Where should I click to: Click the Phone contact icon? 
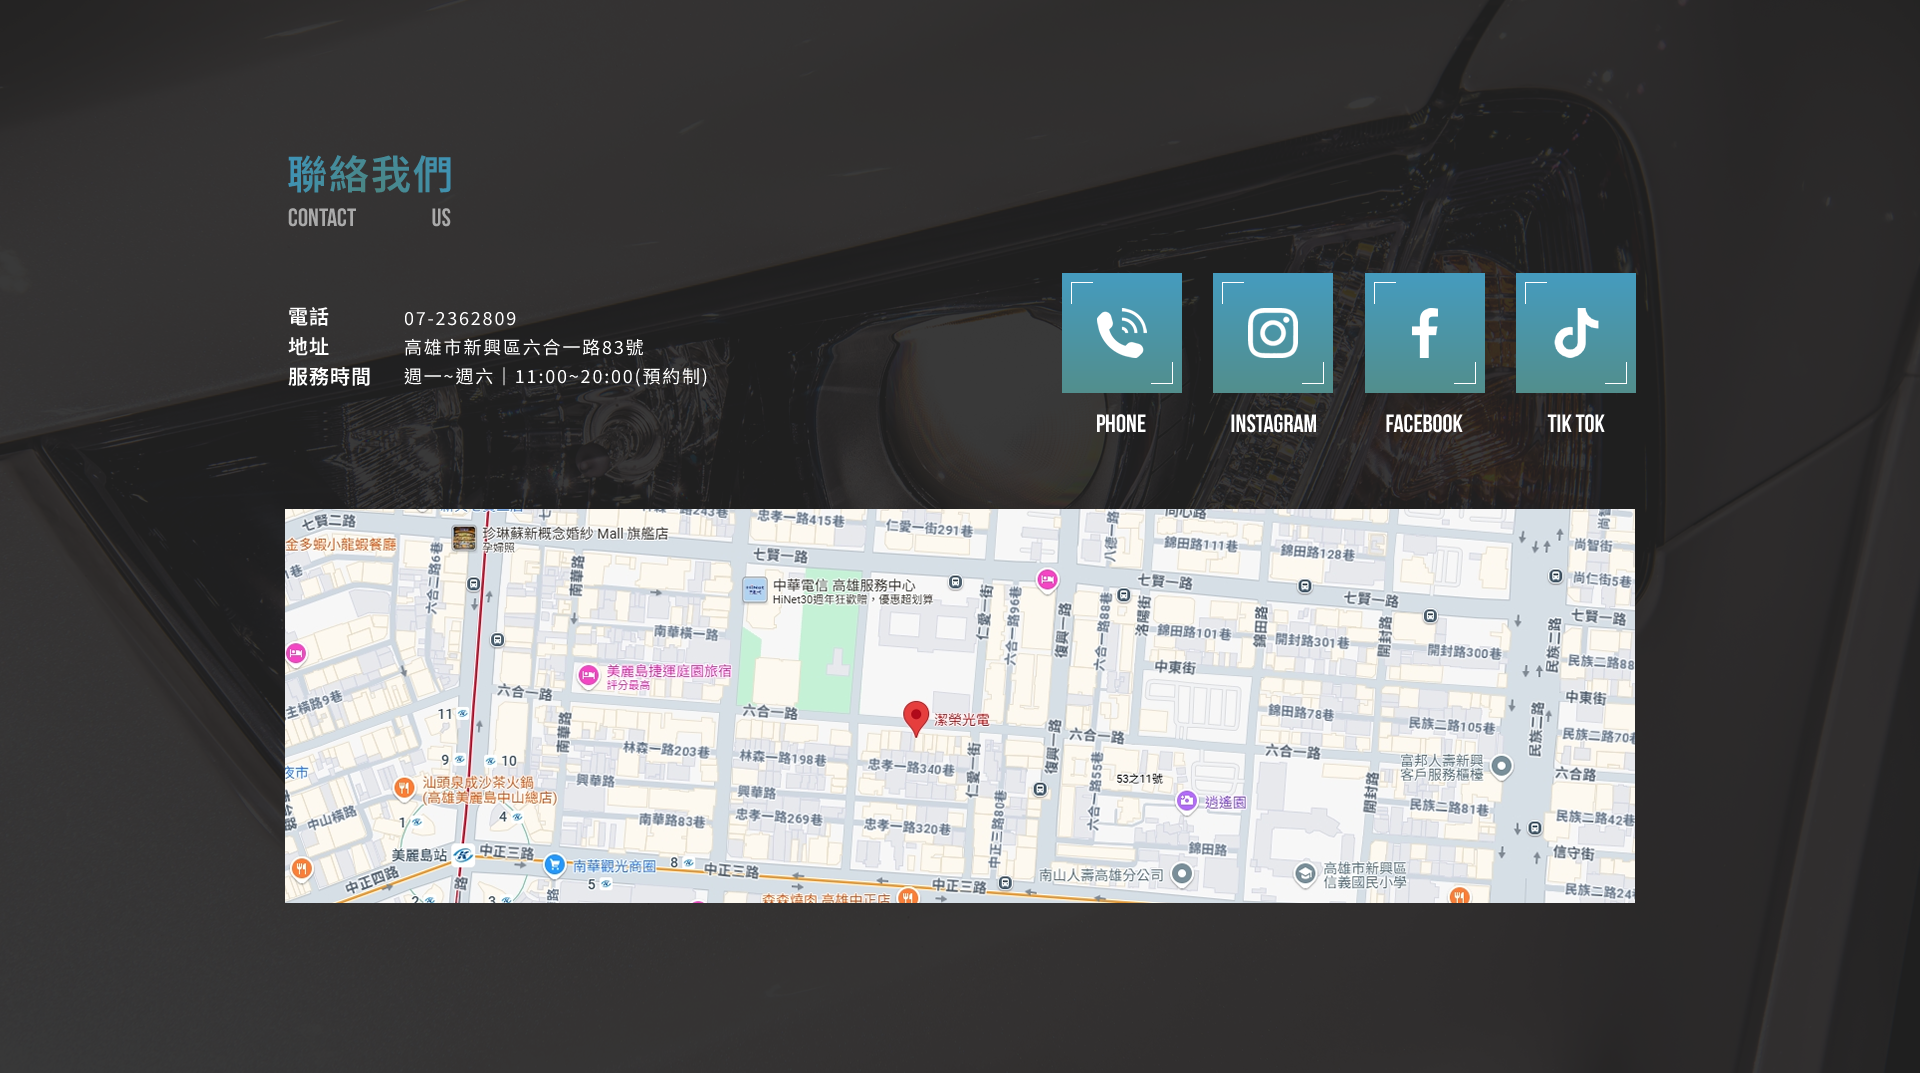[1121, 333]
